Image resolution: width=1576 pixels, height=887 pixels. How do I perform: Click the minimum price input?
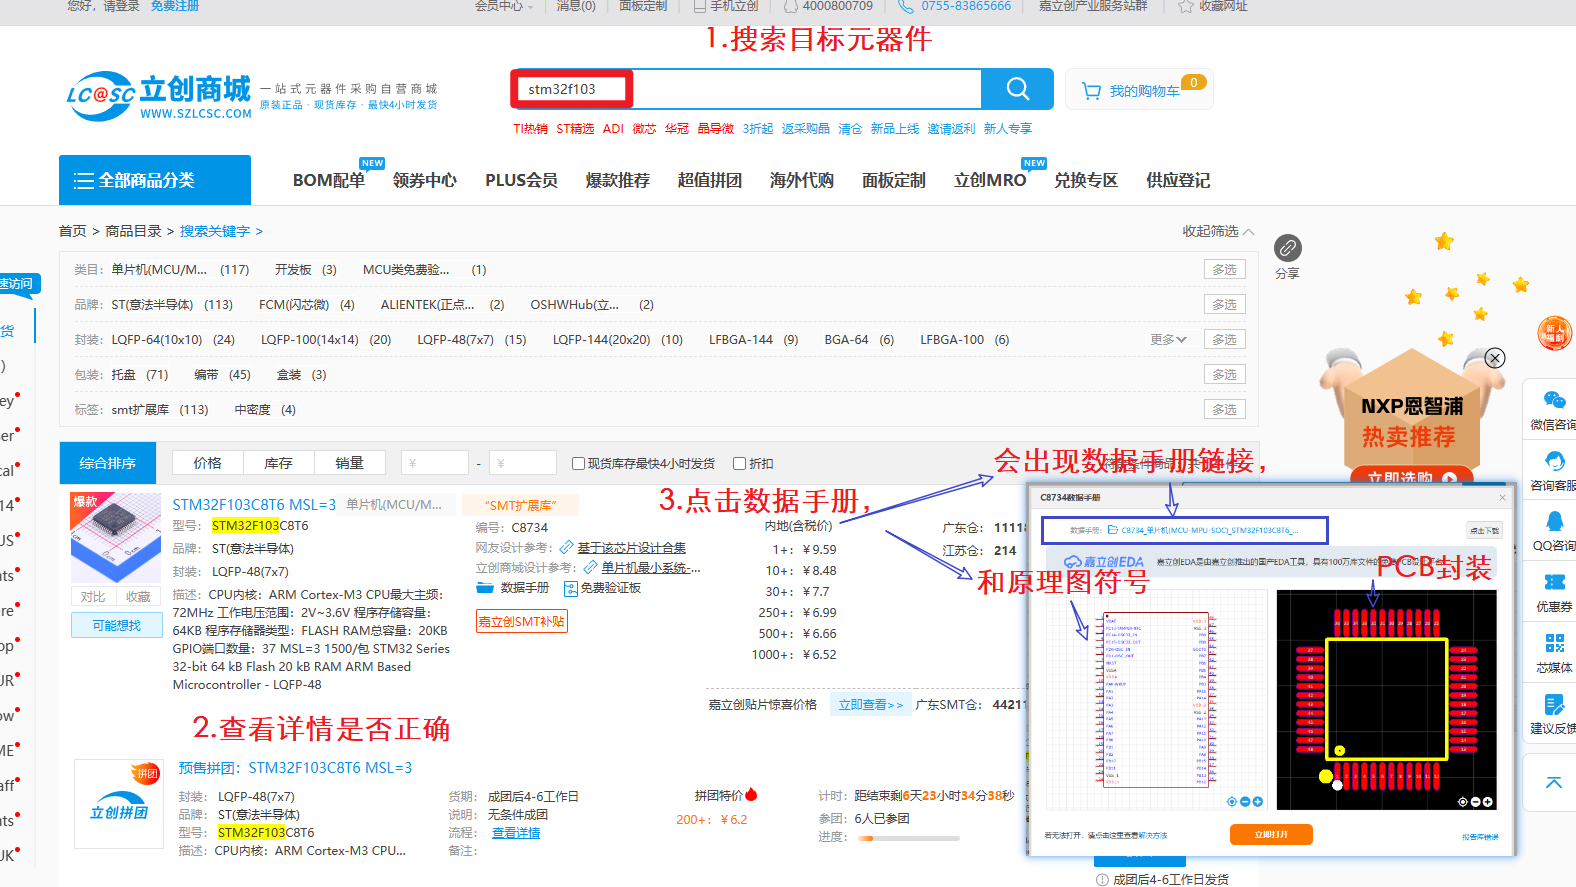[x=435, y=463]
